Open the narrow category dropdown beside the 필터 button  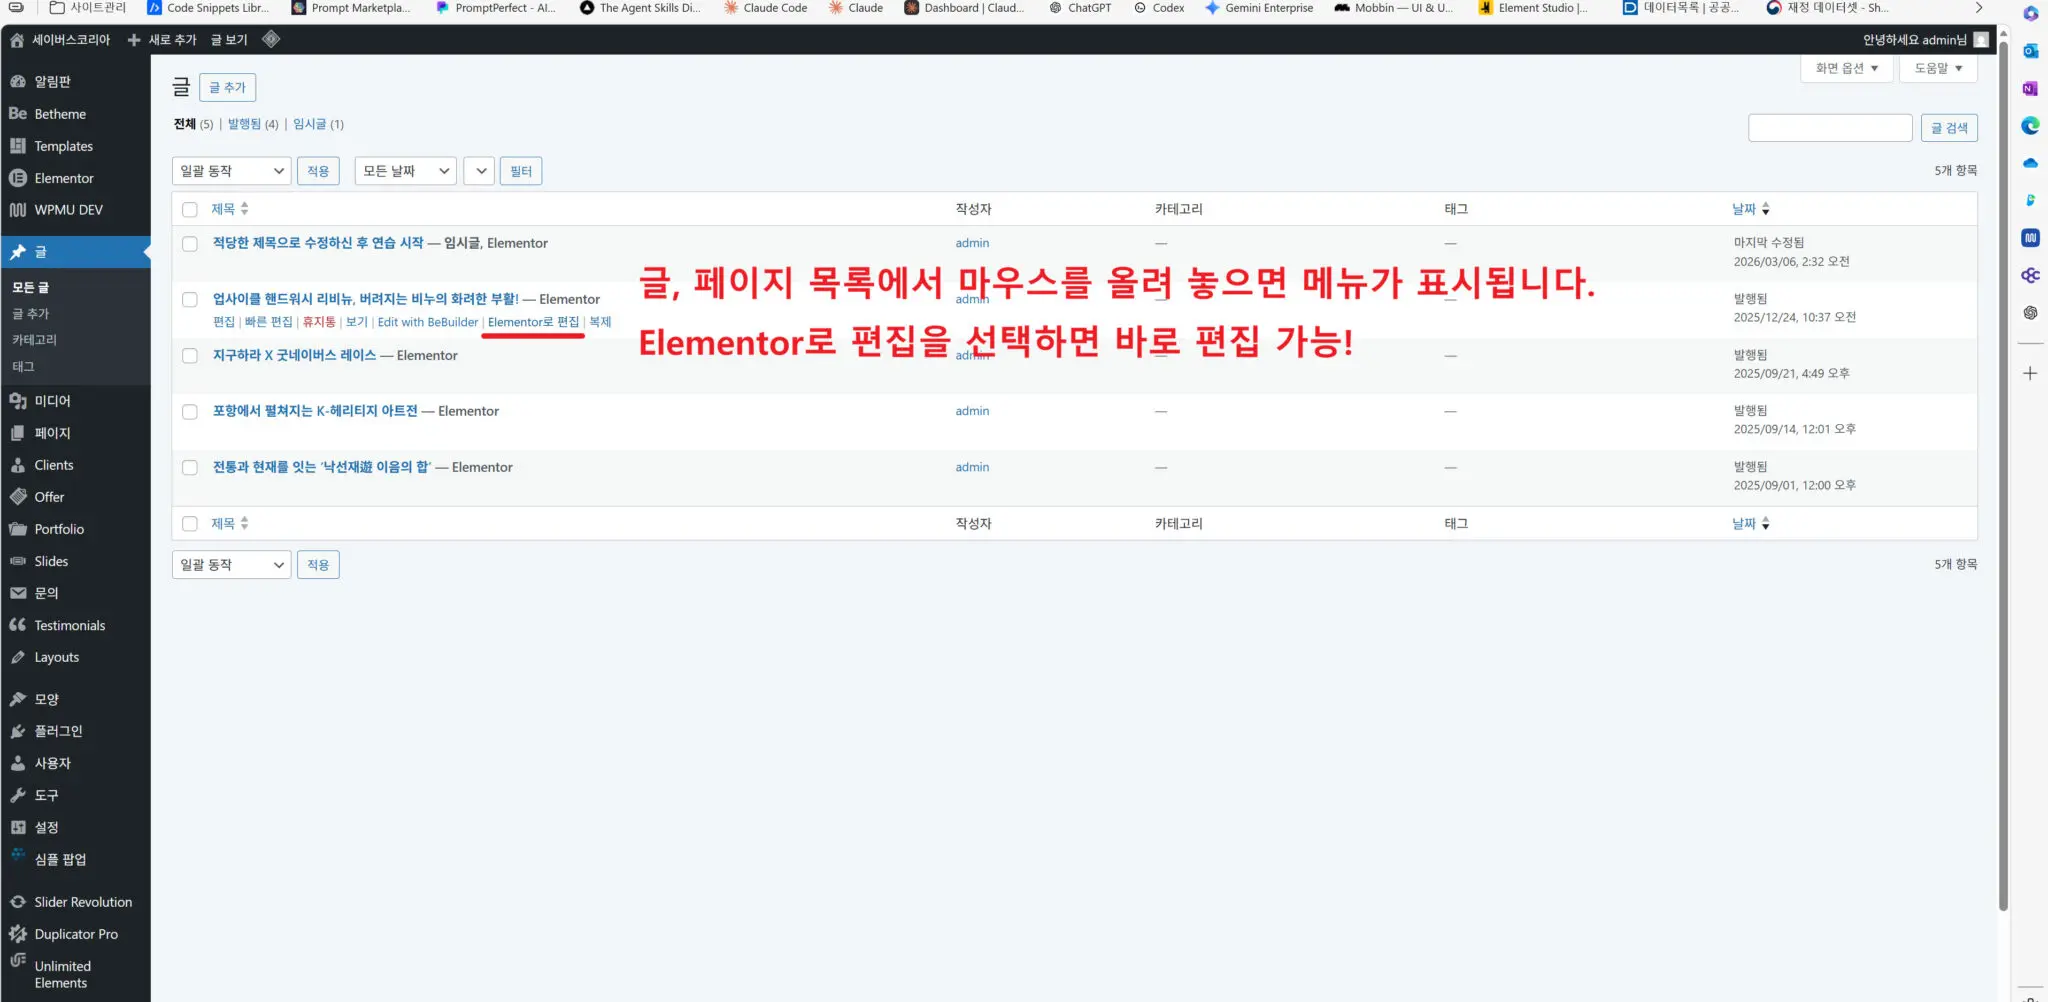[x=480, y=171]
